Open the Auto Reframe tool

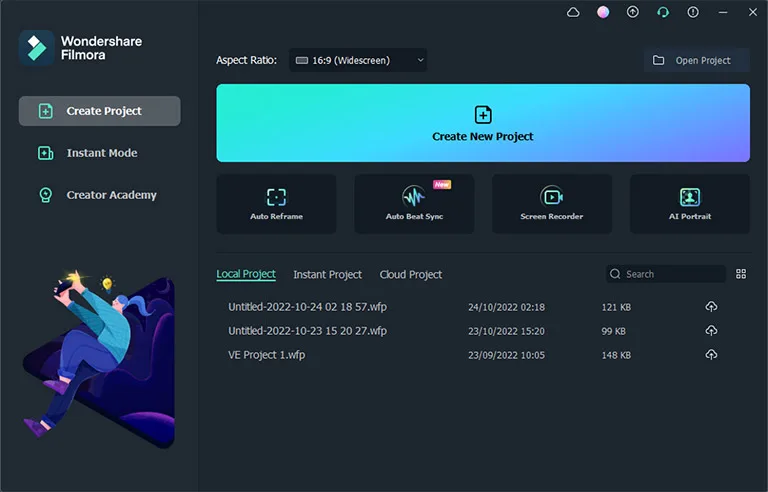point(276,204)
